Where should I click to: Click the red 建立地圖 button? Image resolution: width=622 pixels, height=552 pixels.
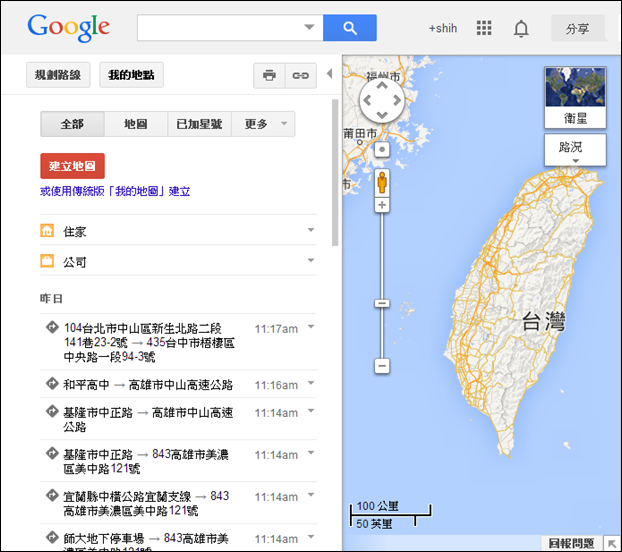point(72,166)
